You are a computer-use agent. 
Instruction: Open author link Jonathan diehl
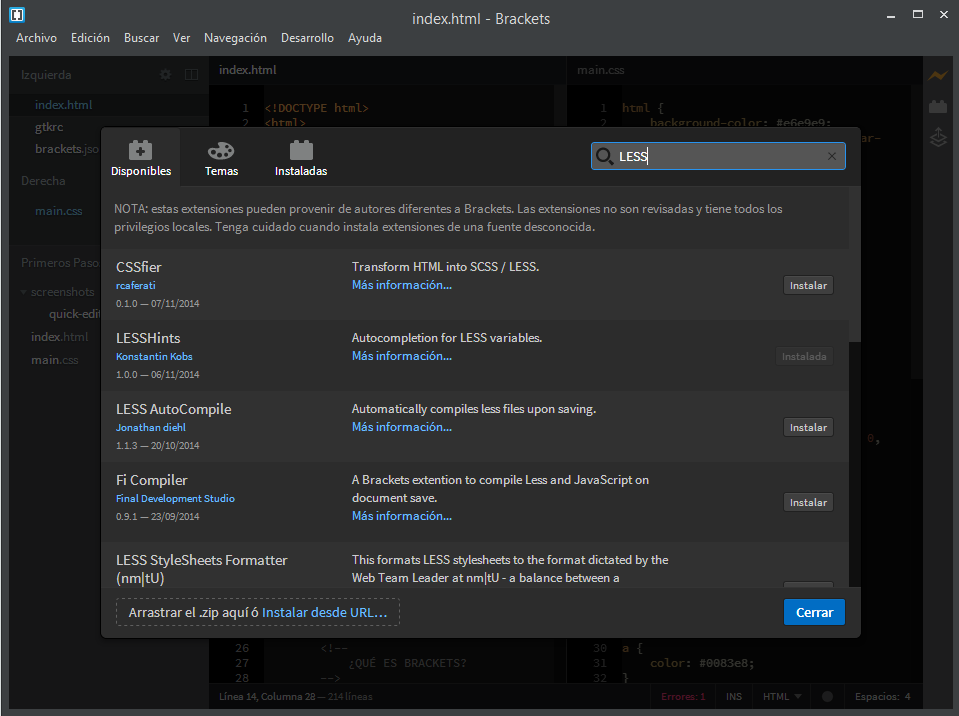click(x=150, y=427)
